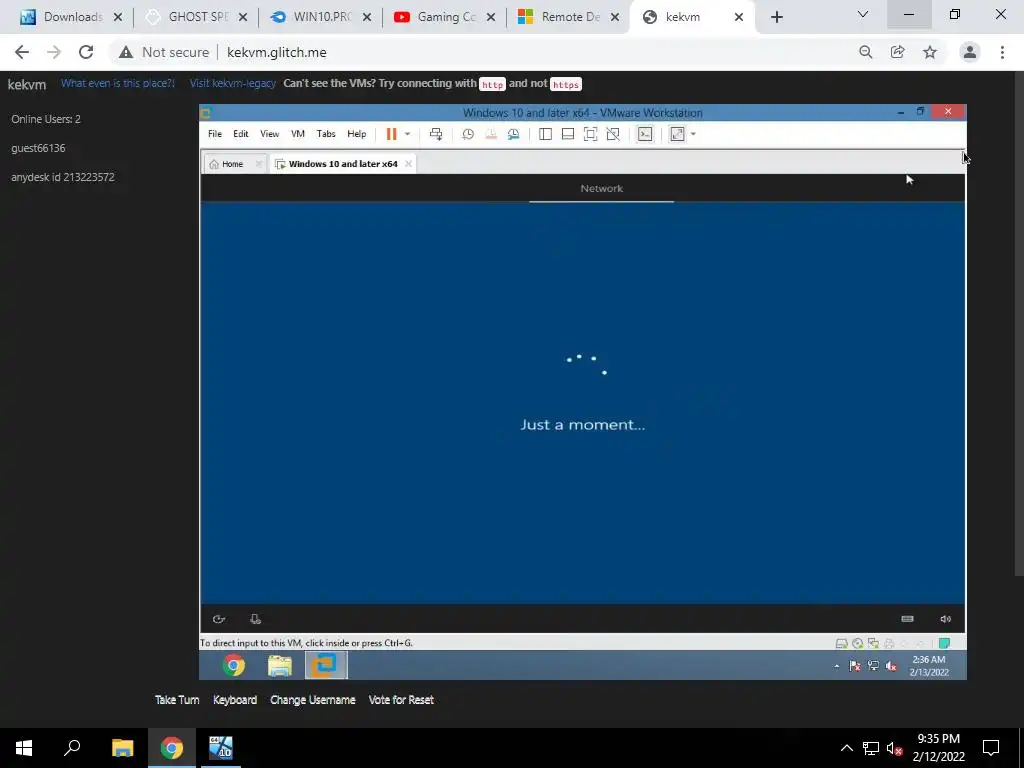Open the Windows Start menu on the host taskbar
Image resolution: width=1024 pixels, height=768 pixels.
[24, 748]
